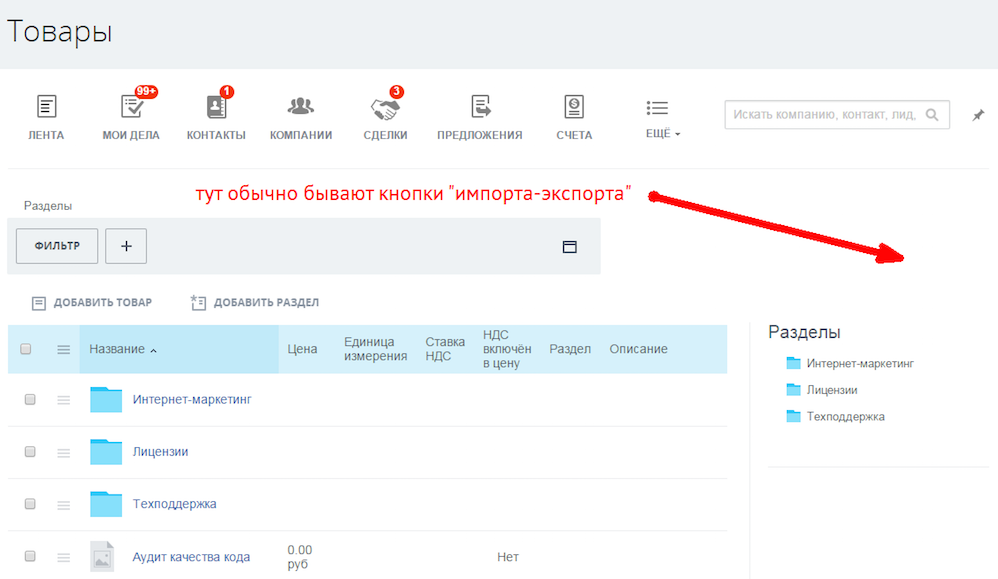Open Компании section icon
The width and height of the screenshot is (998, 579).
tap(301, 107)
